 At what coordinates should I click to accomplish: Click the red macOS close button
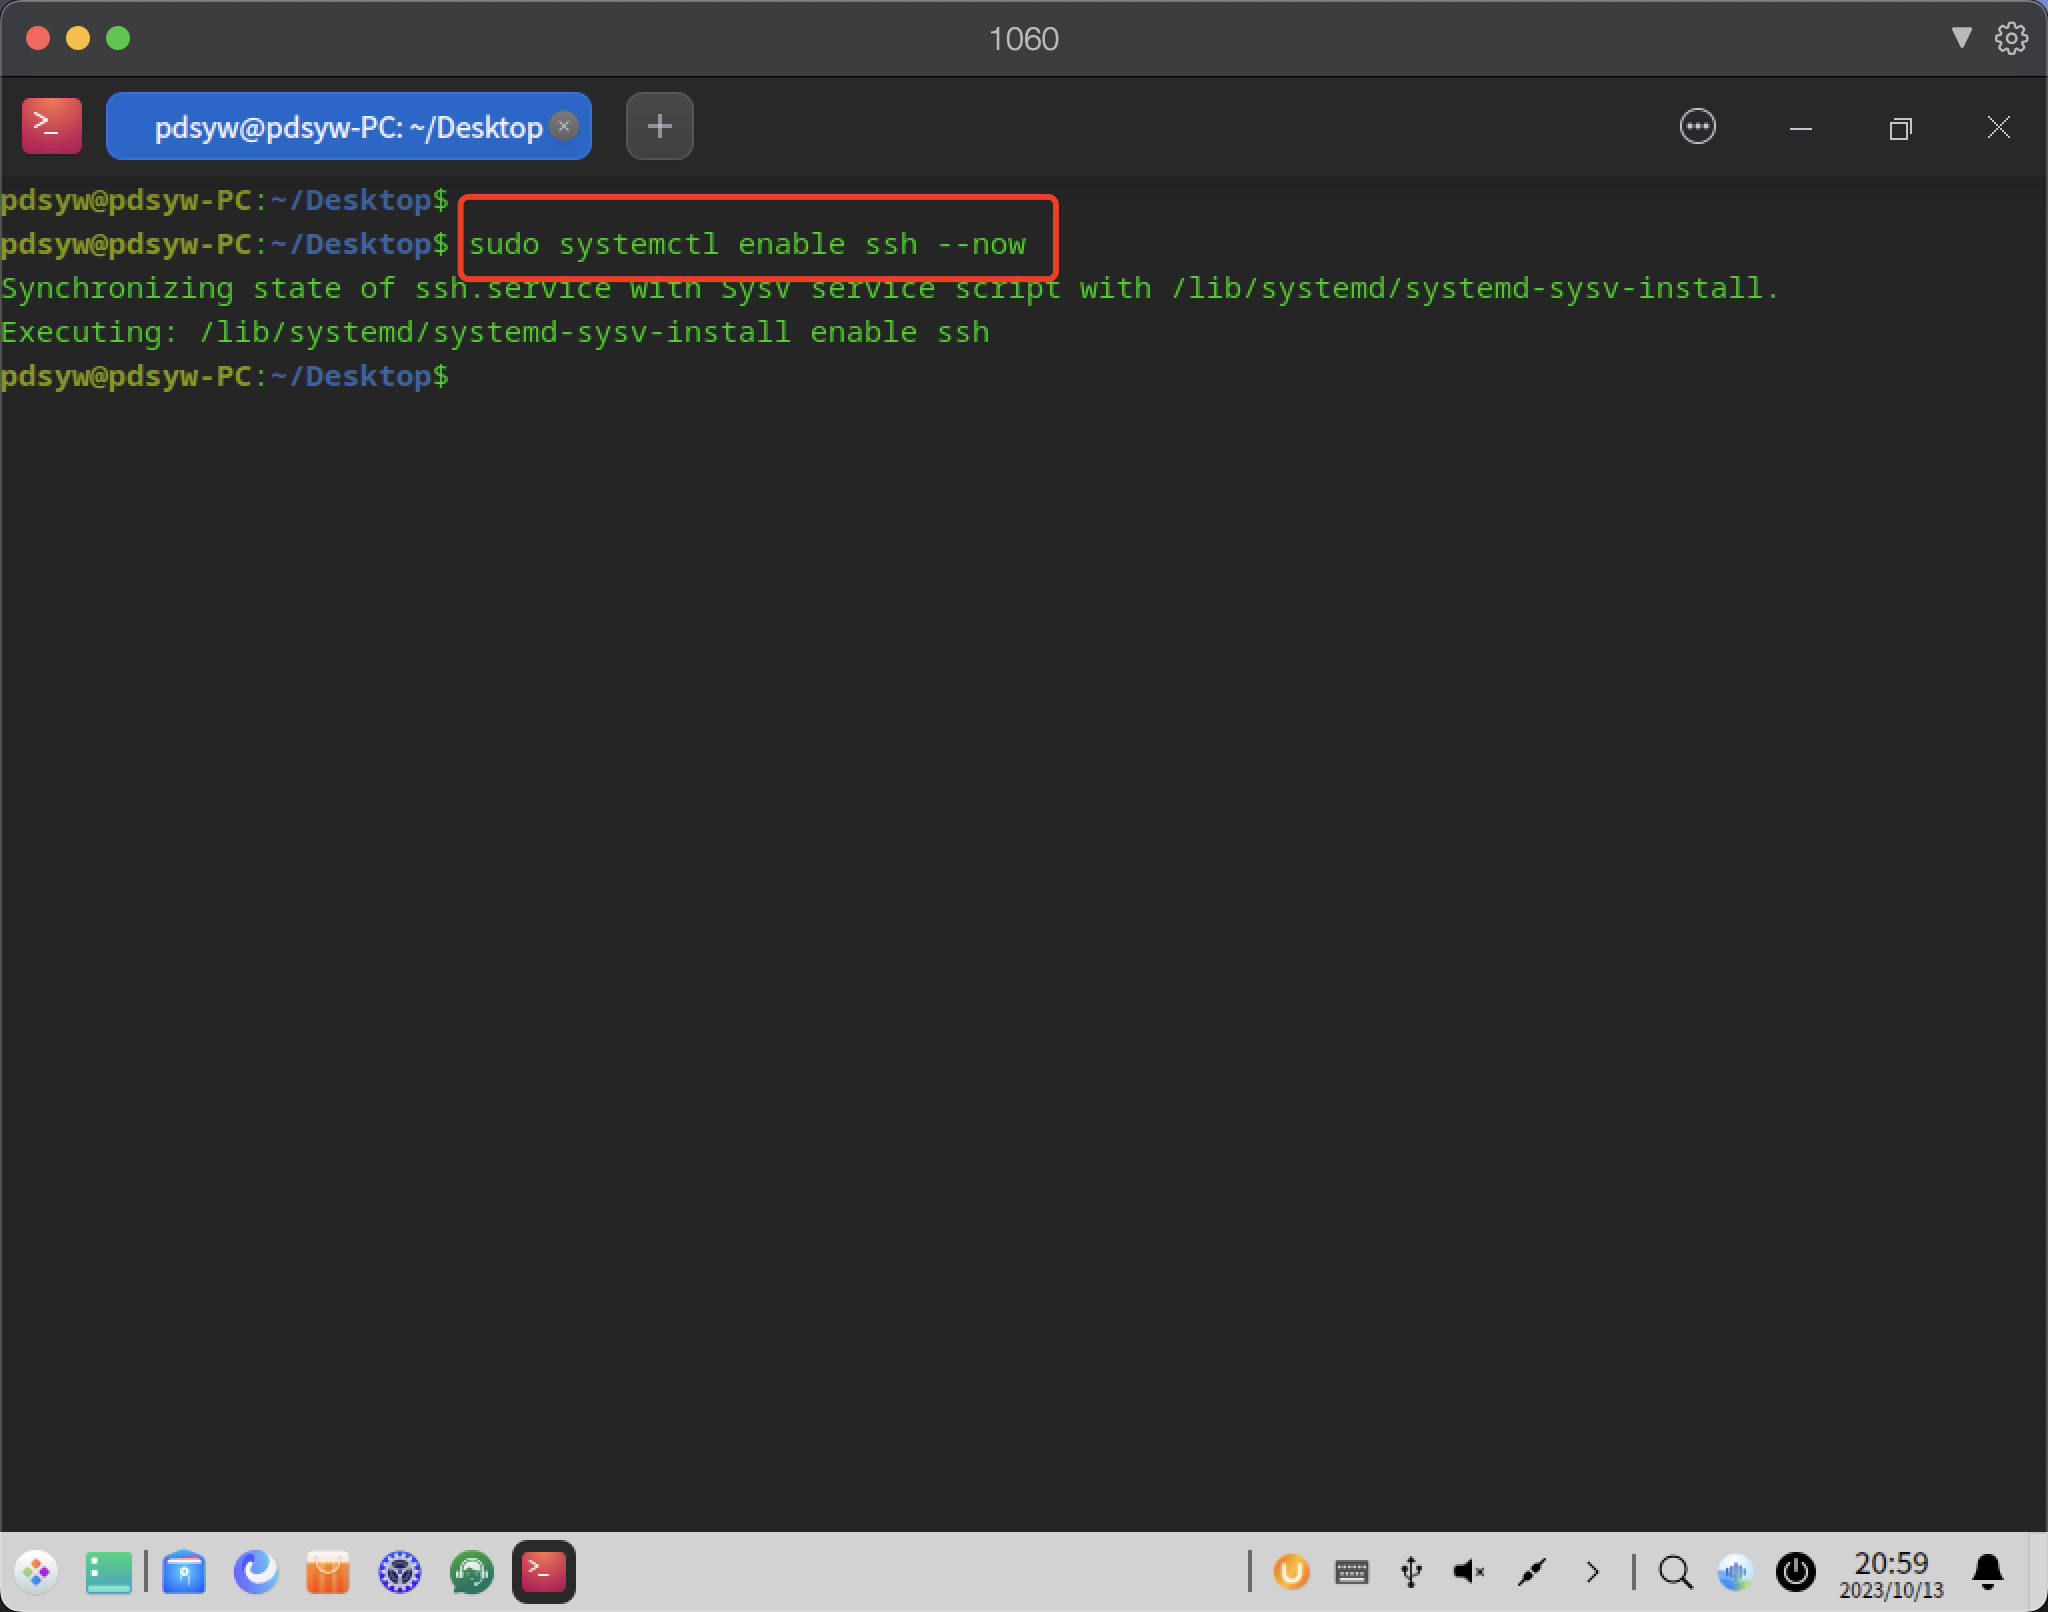coord(38,38)
